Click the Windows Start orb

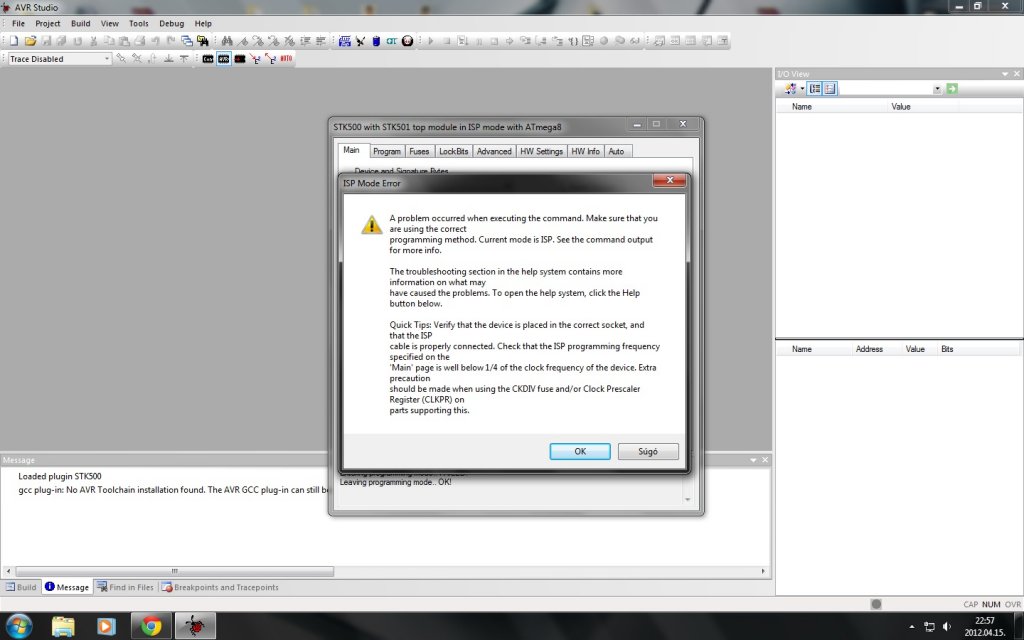point(18,626)
